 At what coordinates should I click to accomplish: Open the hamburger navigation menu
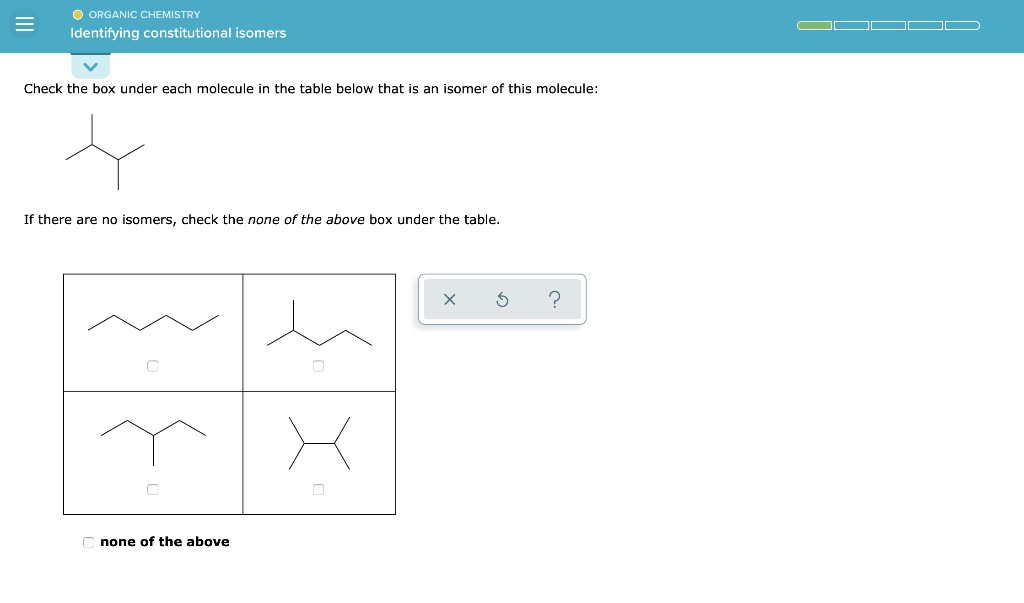(x=24, y=23)
